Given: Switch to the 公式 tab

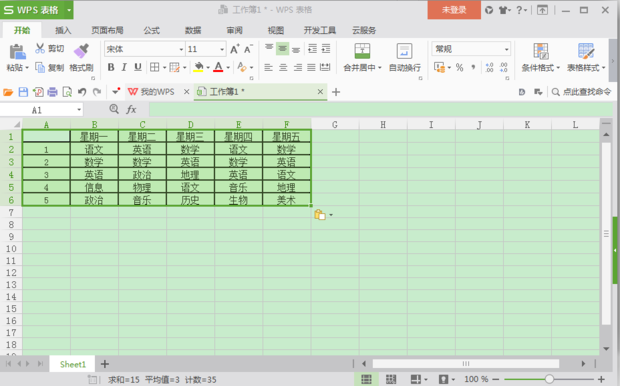Looking at the screenshot, I should [151, 30].
